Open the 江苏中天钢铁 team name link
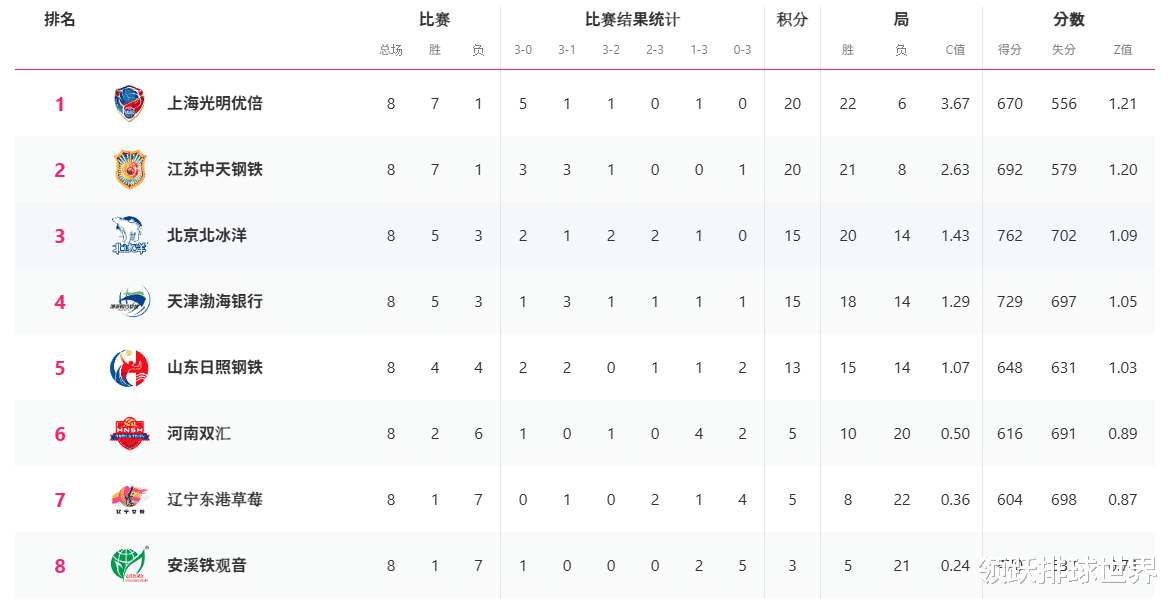 tap(215, 169)
